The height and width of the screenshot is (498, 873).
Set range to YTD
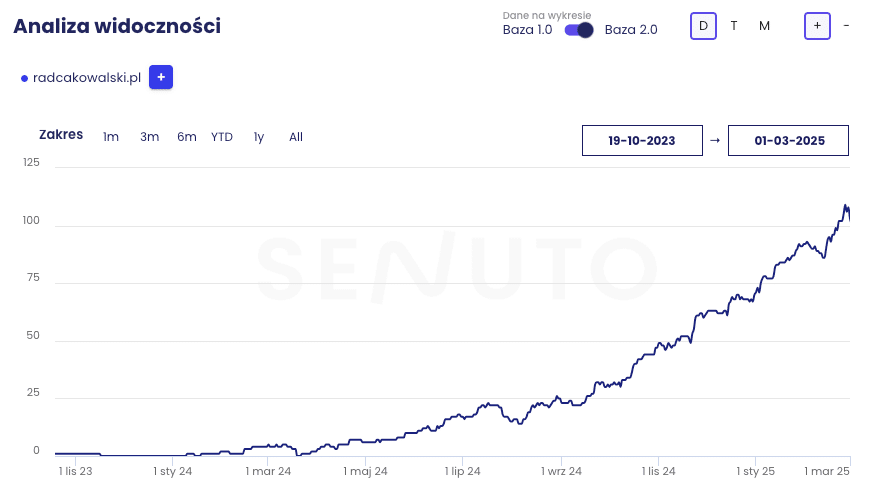(x=222, y=137)
